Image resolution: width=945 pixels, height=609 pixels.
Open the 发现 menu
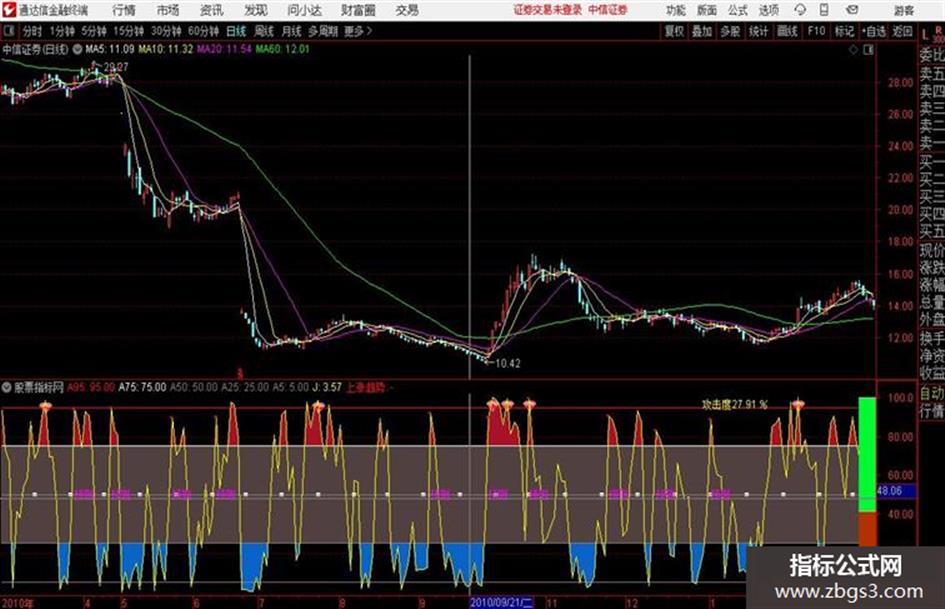point(256,10)
